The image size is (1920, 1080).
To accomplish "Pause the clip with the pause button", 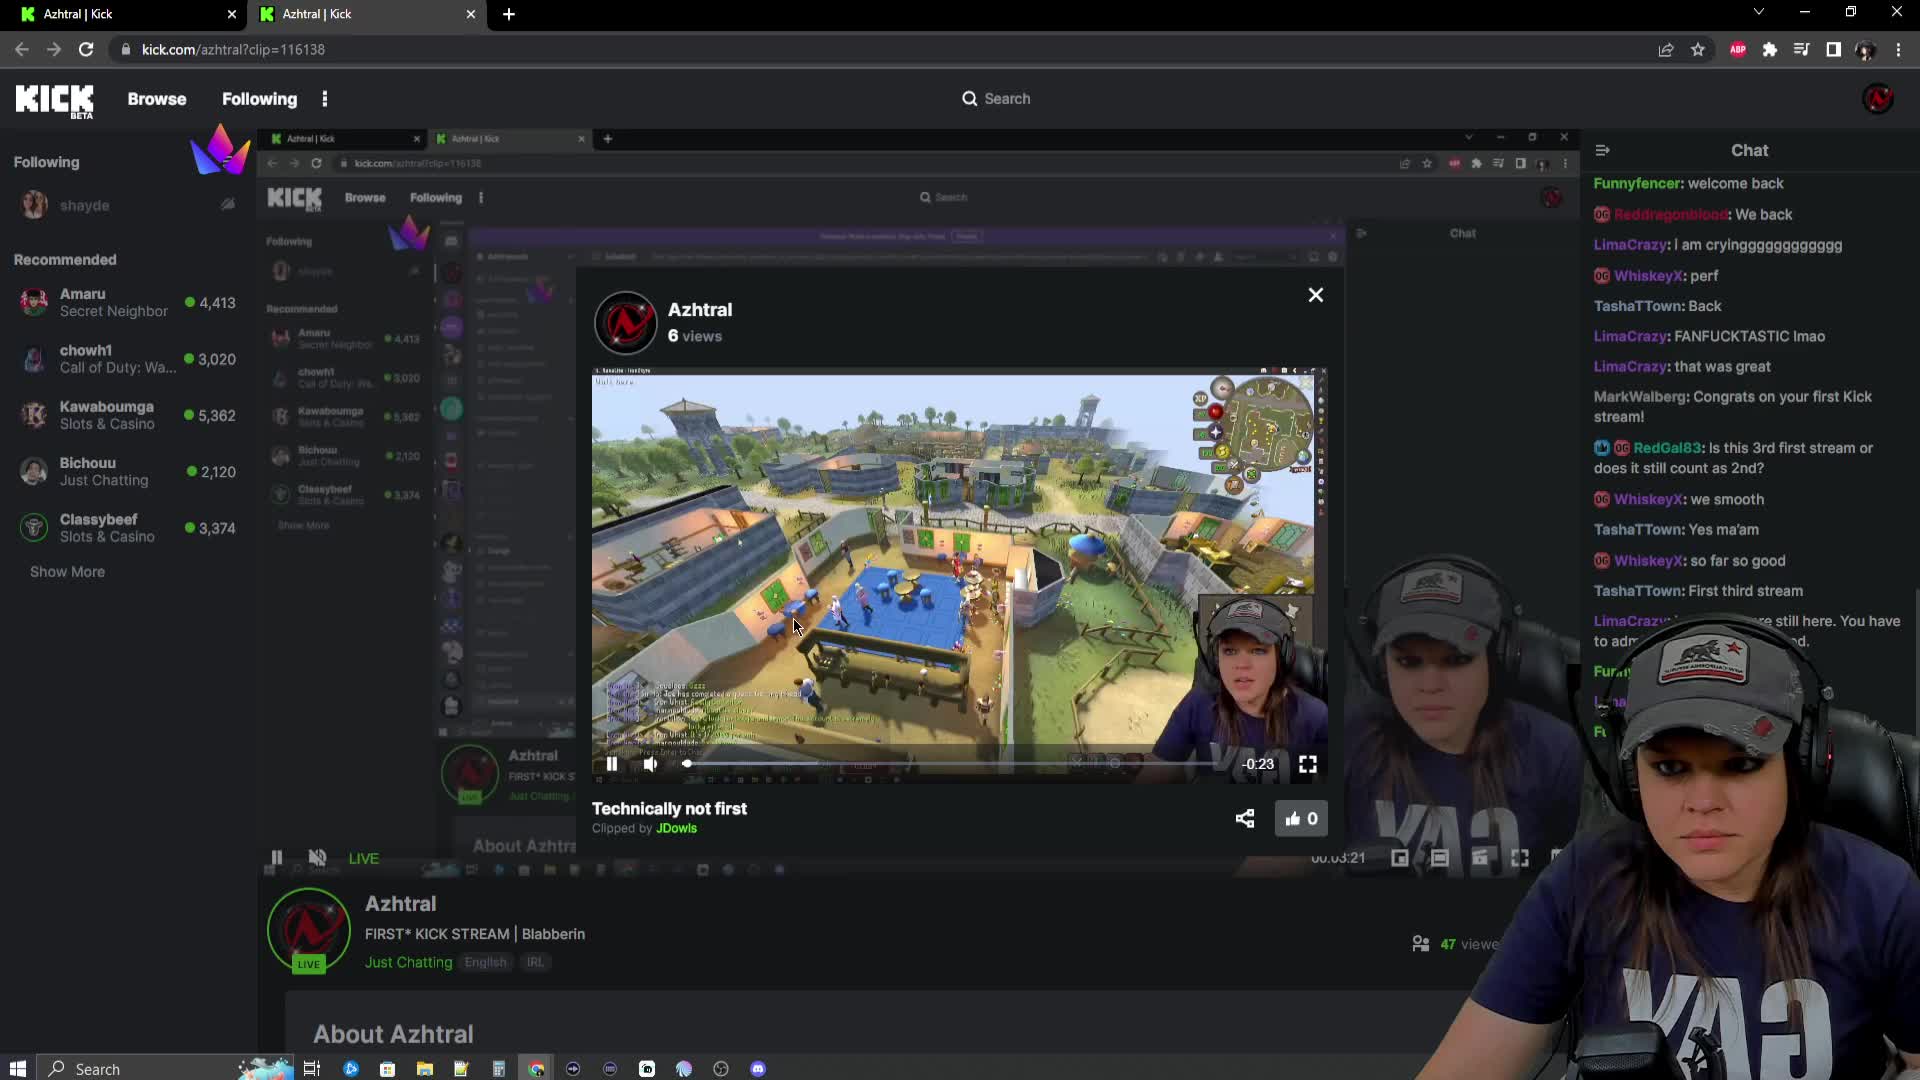I will click(x=612, y=764).
